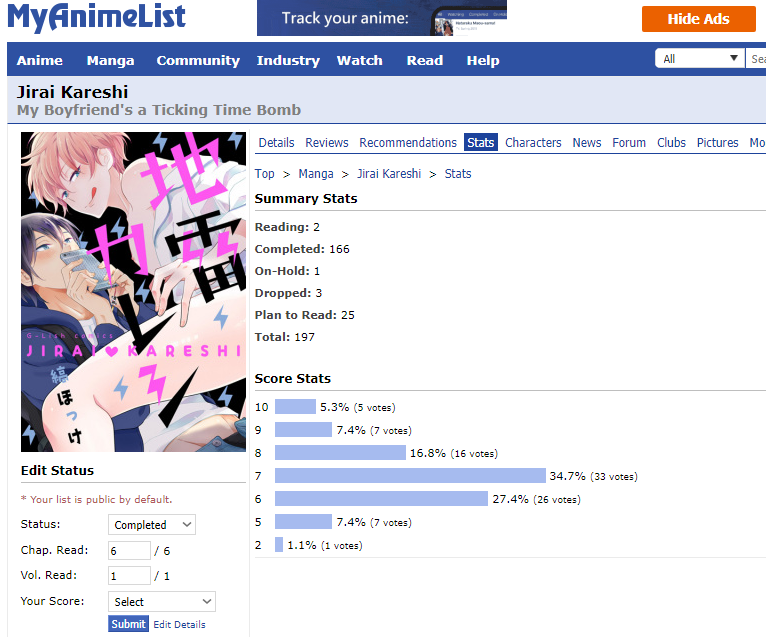
Task: Click the score 7 vote bar
Action: [410, 476]
